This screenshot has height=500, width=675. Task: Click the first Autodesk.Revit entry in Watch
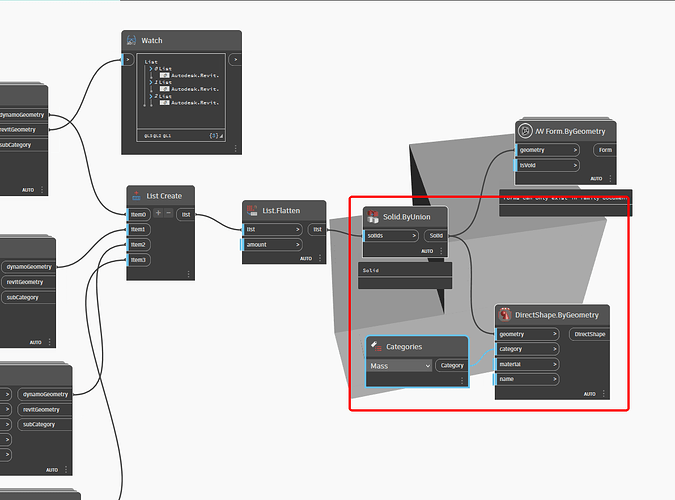(x=195, y=75)
